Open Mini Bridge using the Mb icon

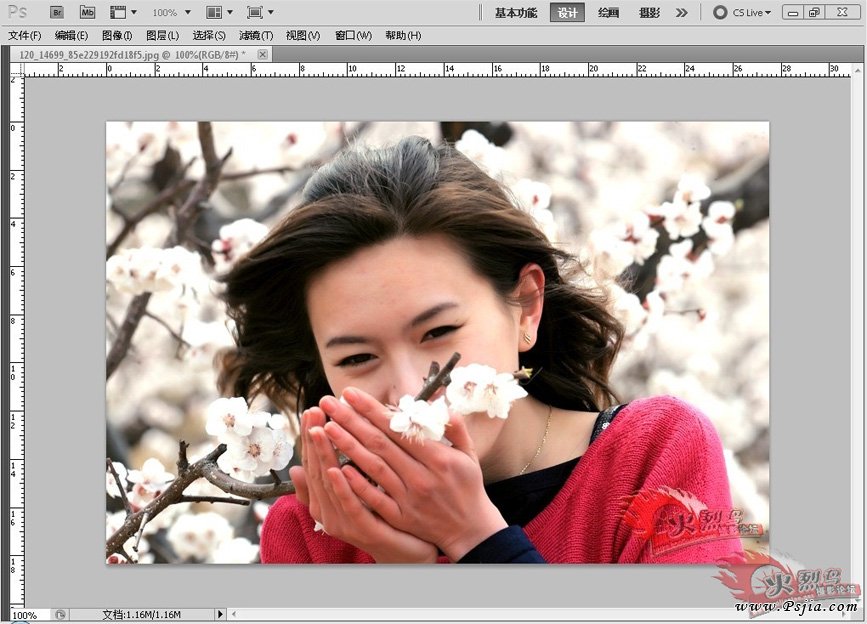click(87, 12)
